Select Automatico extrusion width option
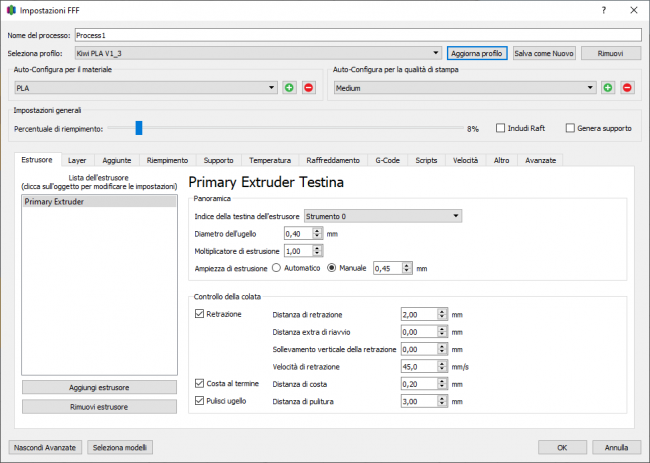Viewport: 650px width, 463px height. click(276, 268)
